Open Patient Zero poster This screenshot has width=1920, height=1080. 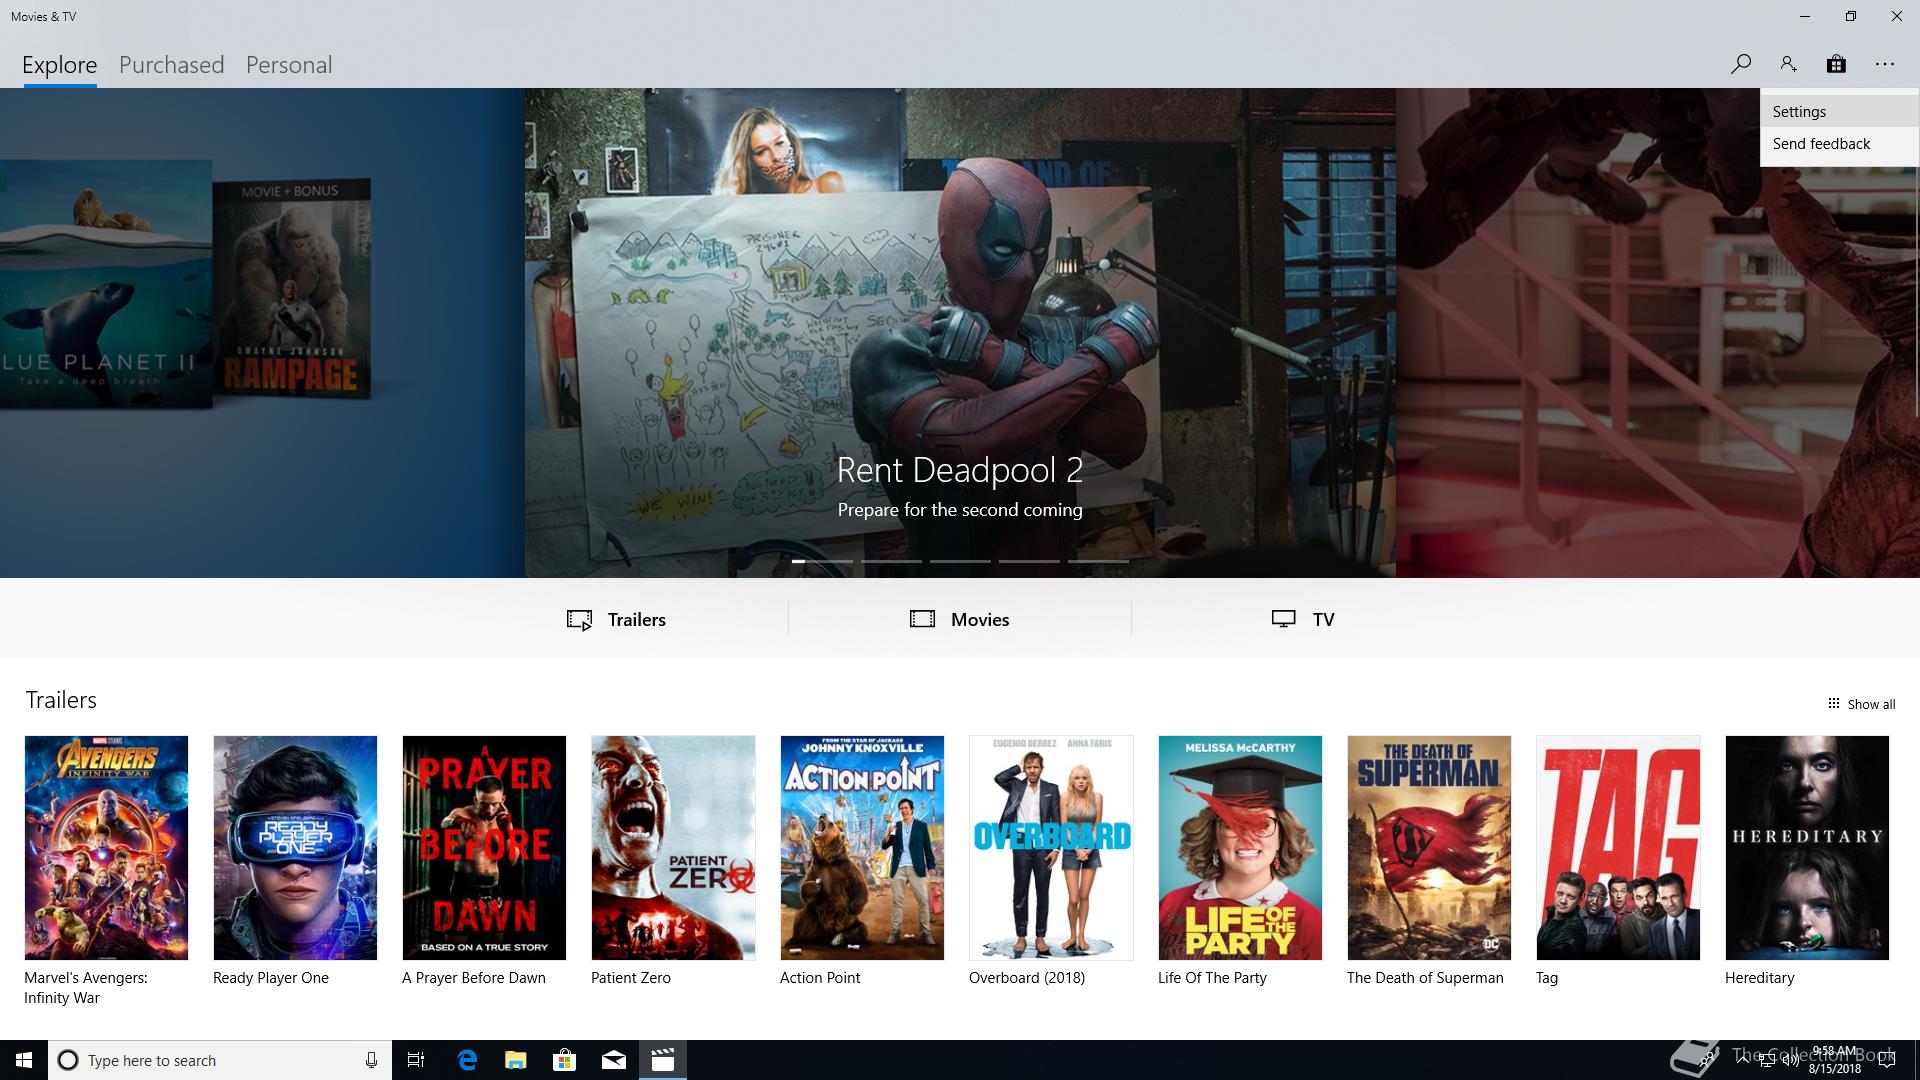point(673,848)
